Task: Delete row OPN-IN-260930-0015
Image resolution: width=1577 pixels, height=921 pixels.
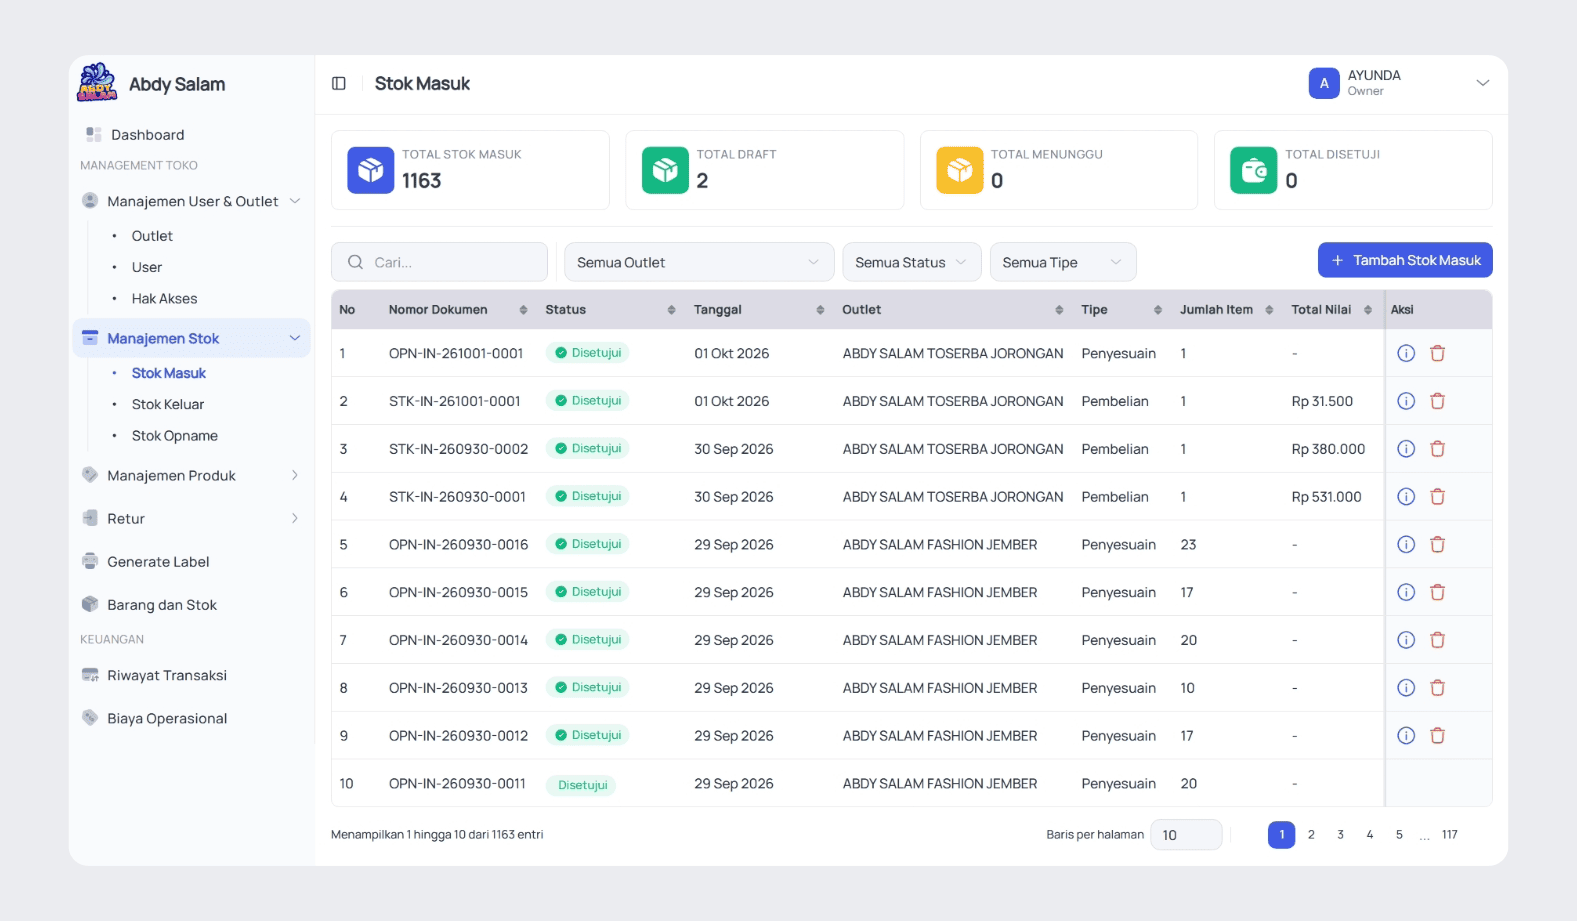Action: pyautogui.click(x=1437, y=592)
